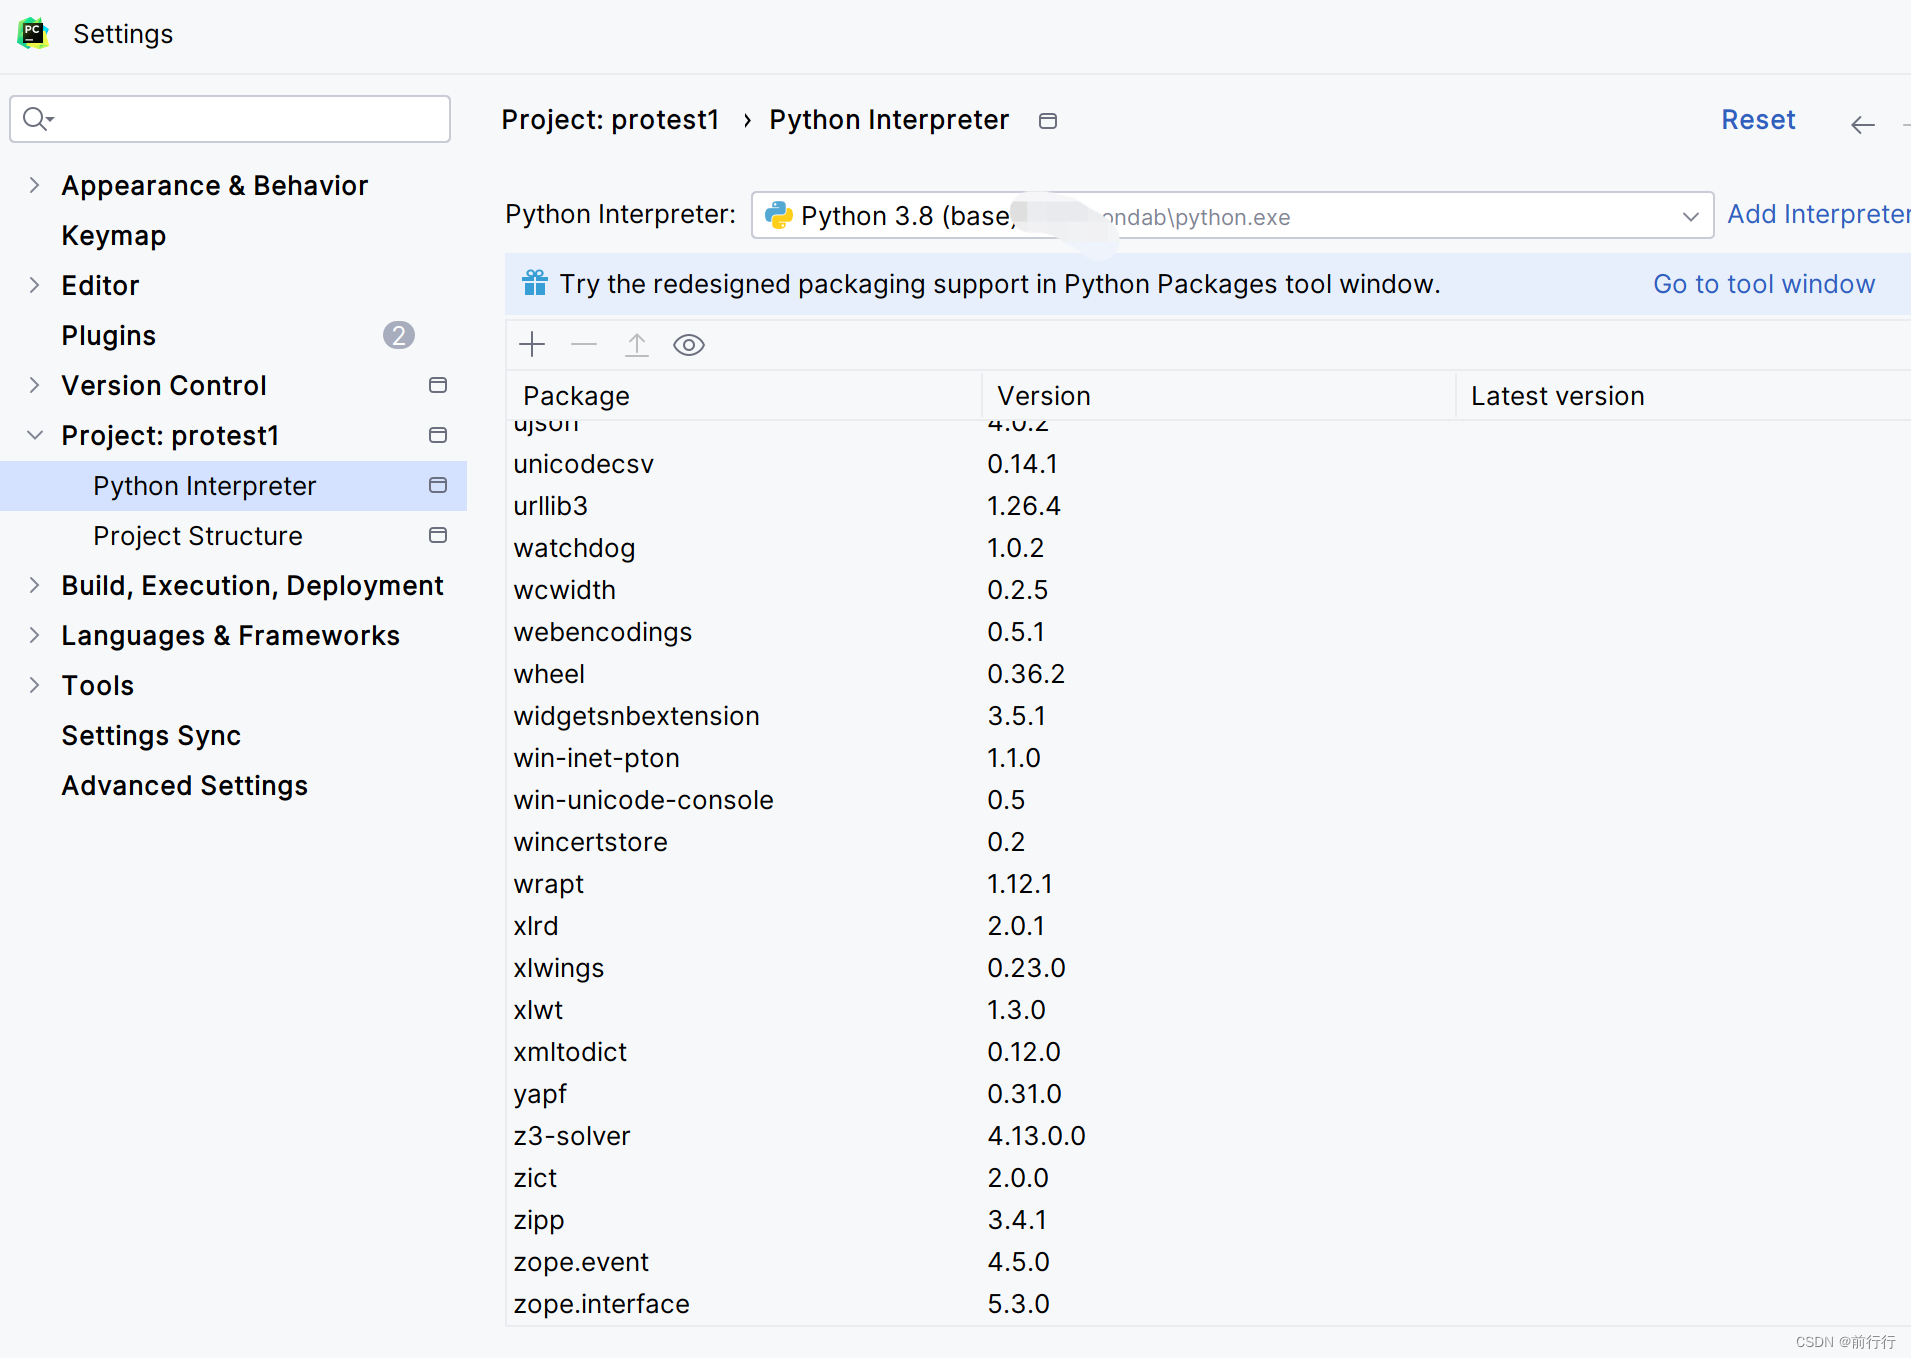Select the xlwings package row

coord(1208,968)
